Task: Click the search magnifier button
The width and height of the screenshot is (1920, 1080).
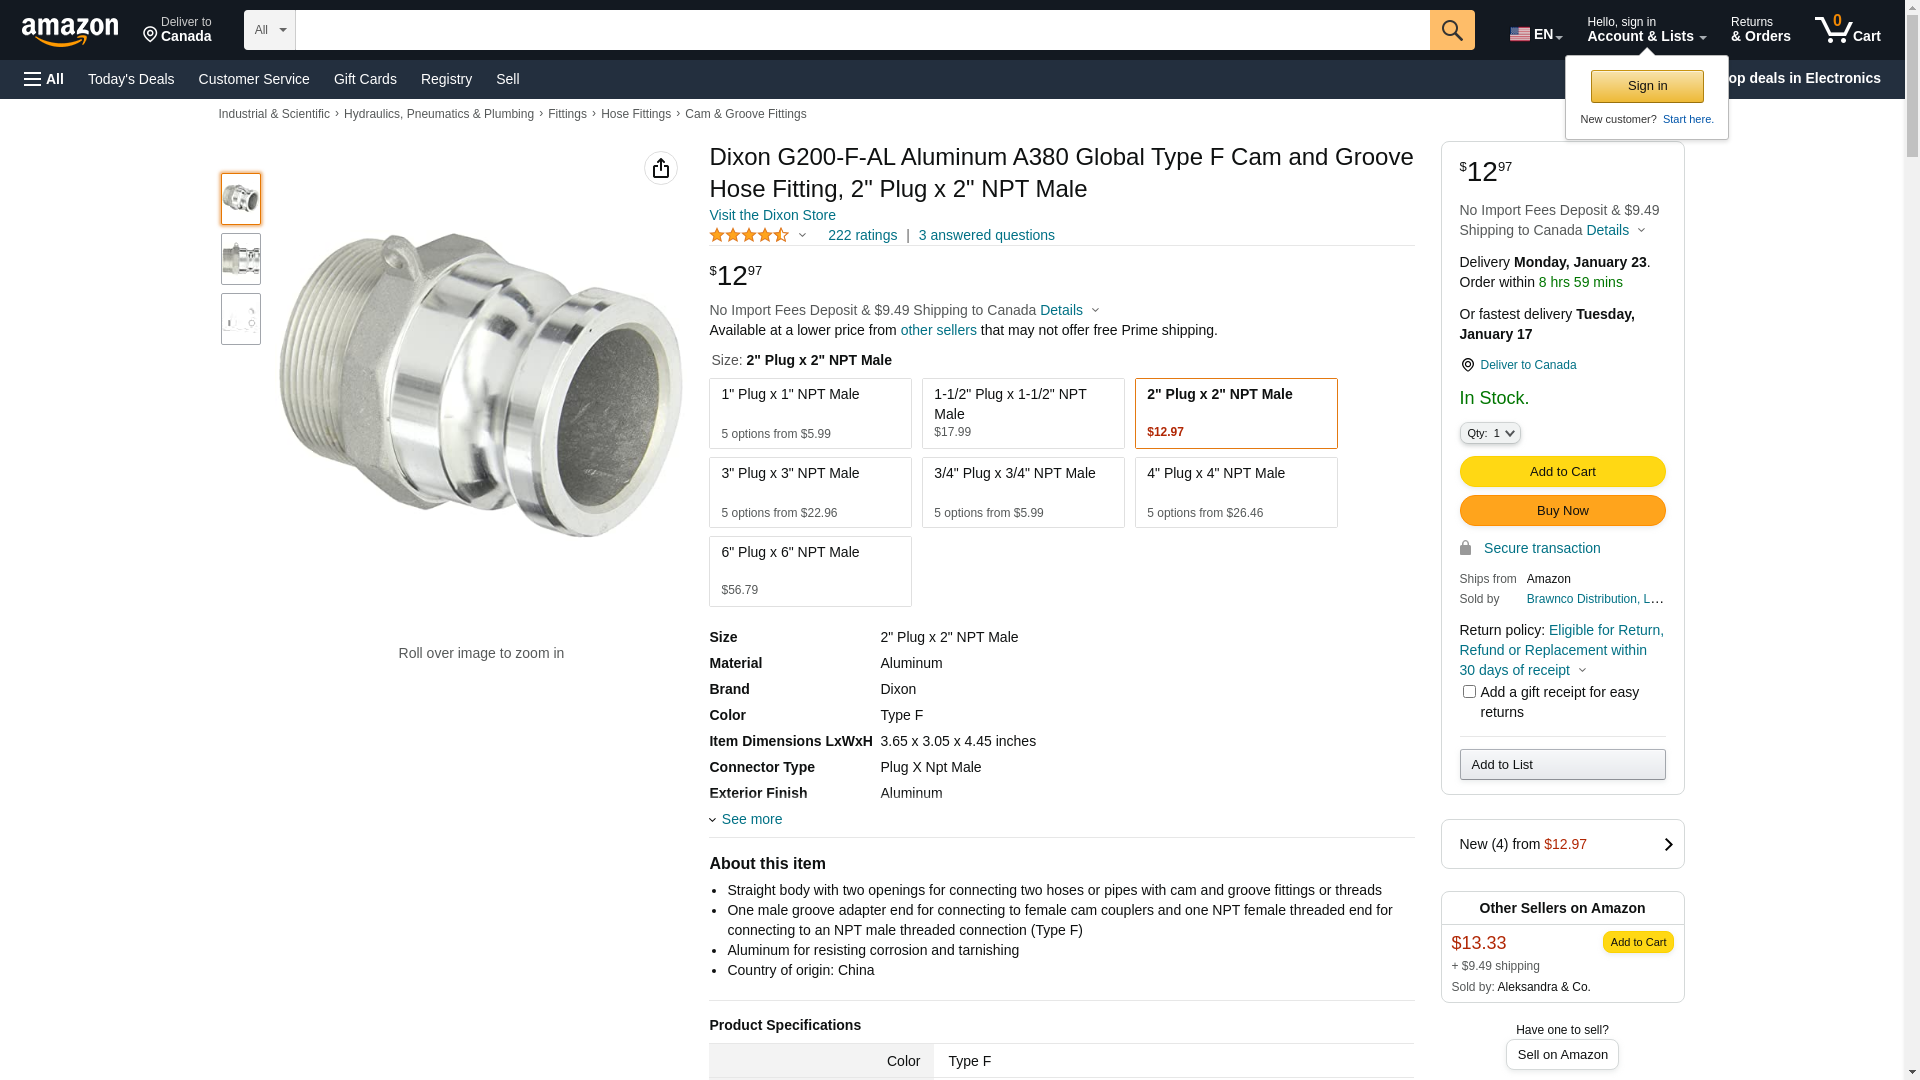Action: pyautogui.click(x=1451, y=30)
